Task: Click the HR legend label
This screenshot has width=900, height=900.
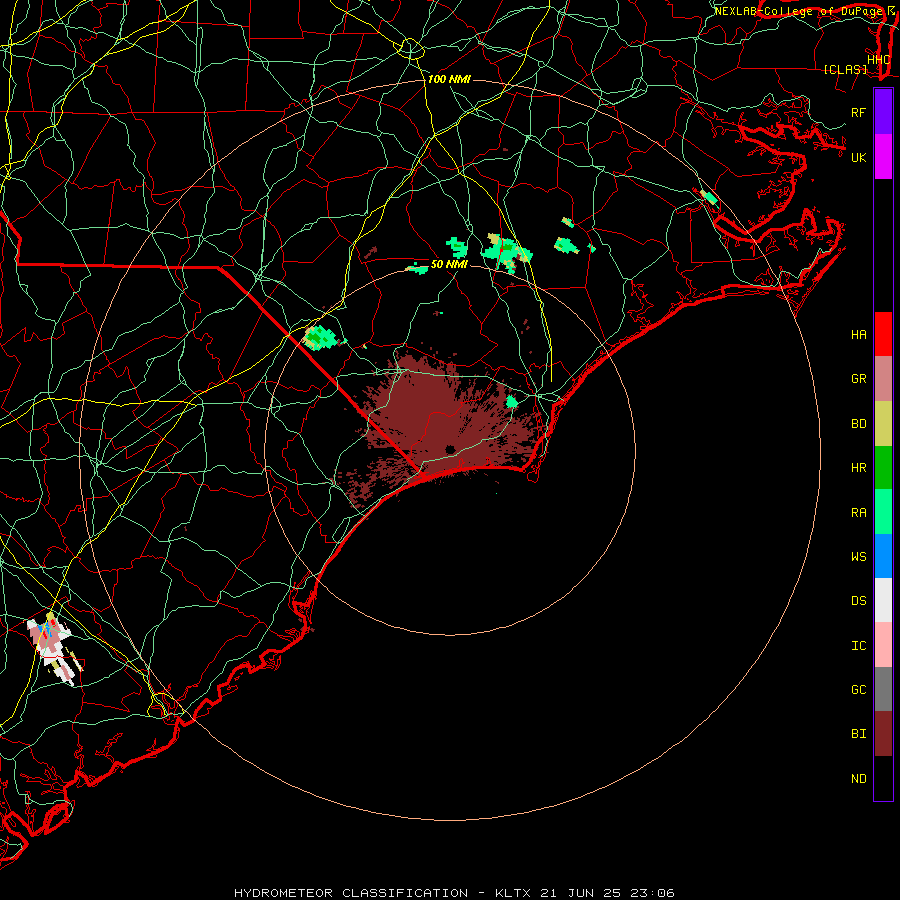Action: (858, 467)
